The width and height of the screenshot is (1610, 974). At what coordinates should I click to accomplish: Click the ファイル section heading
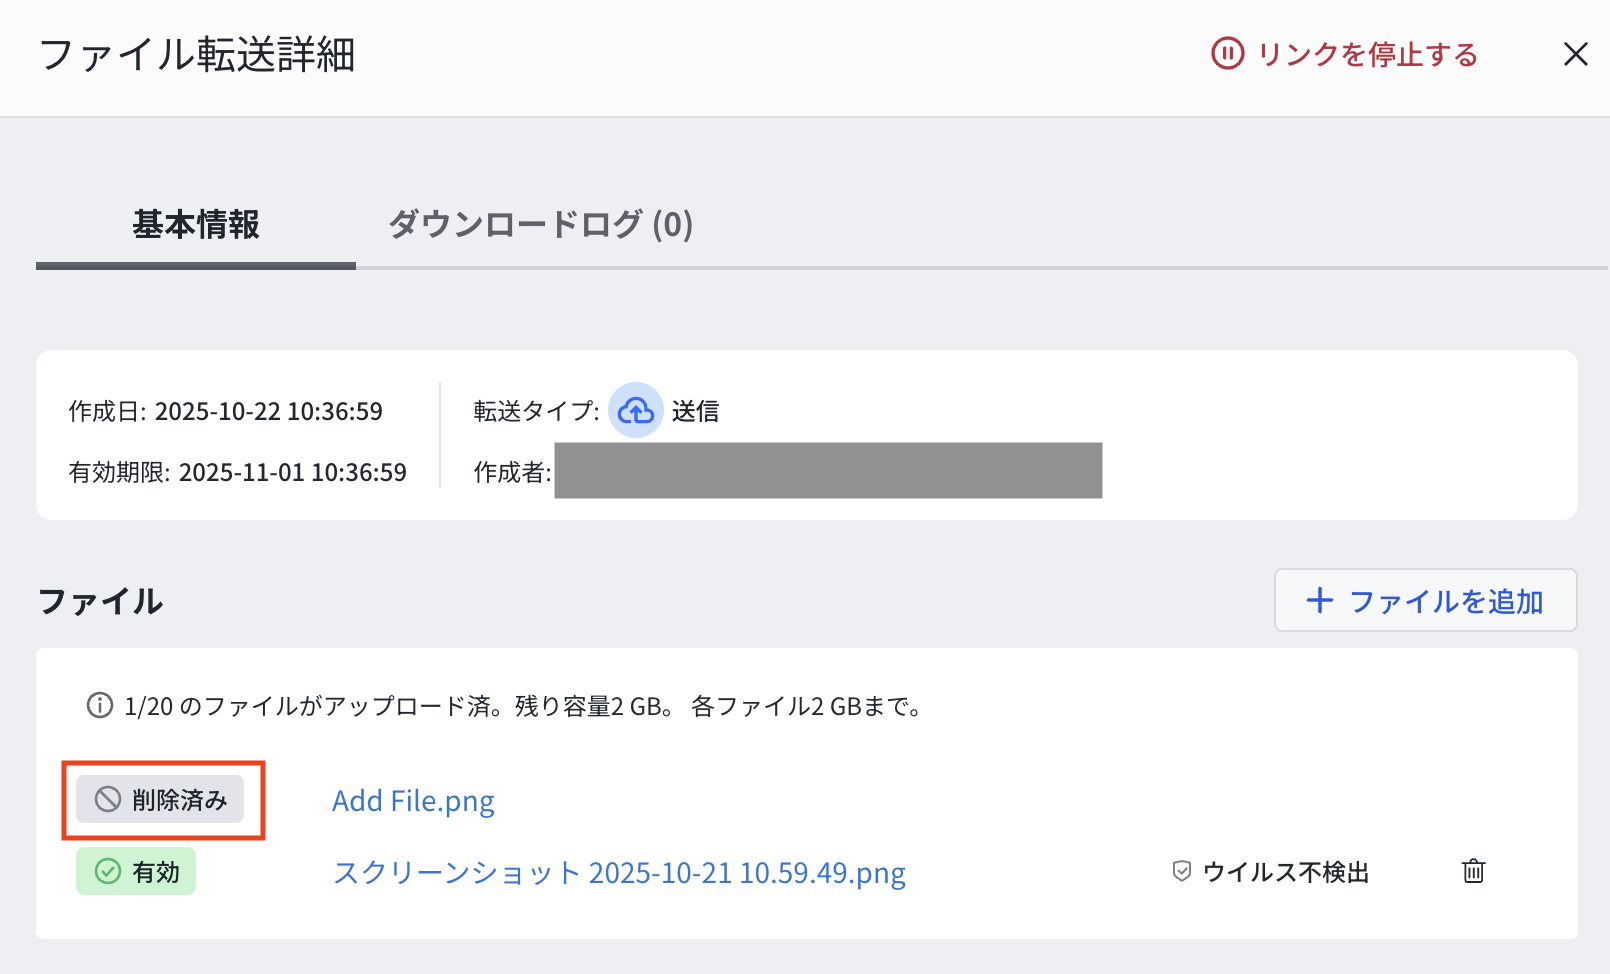(x=100, y=601)
